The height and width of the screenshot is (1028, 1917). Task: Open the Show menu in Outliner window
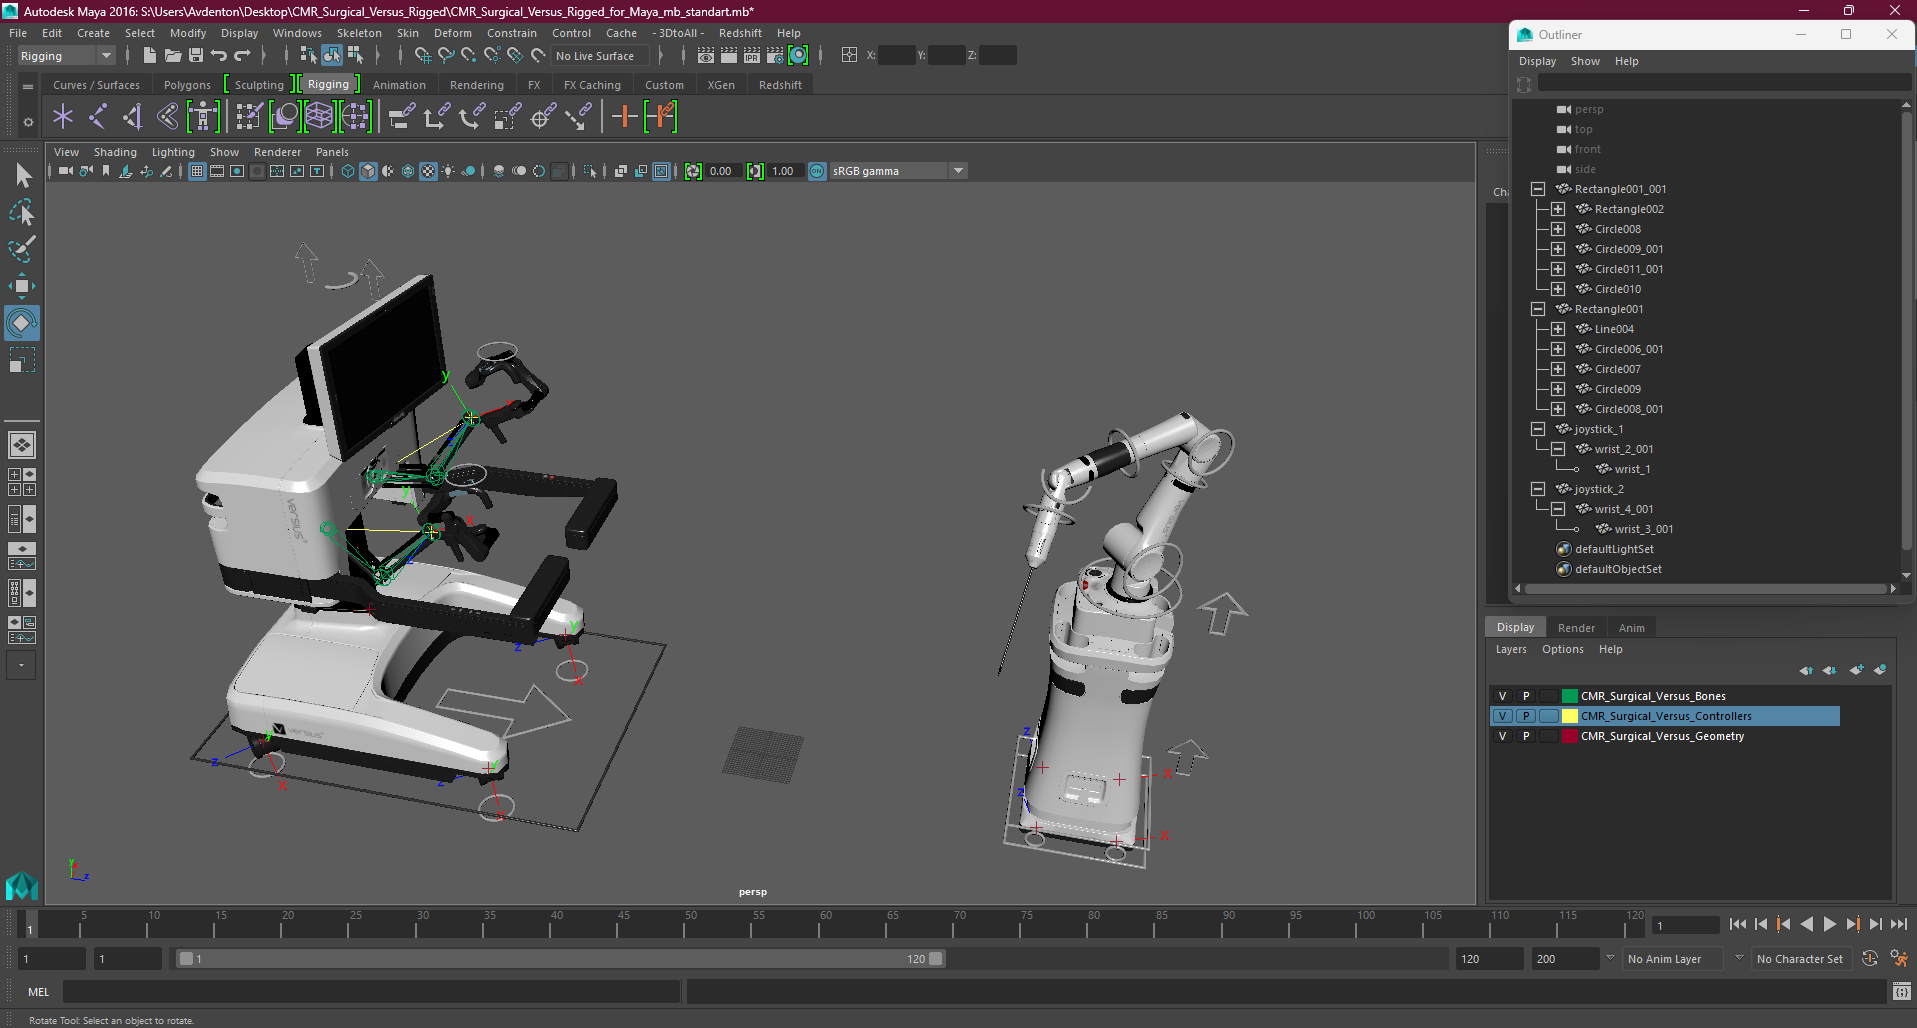pos(1585,61)
